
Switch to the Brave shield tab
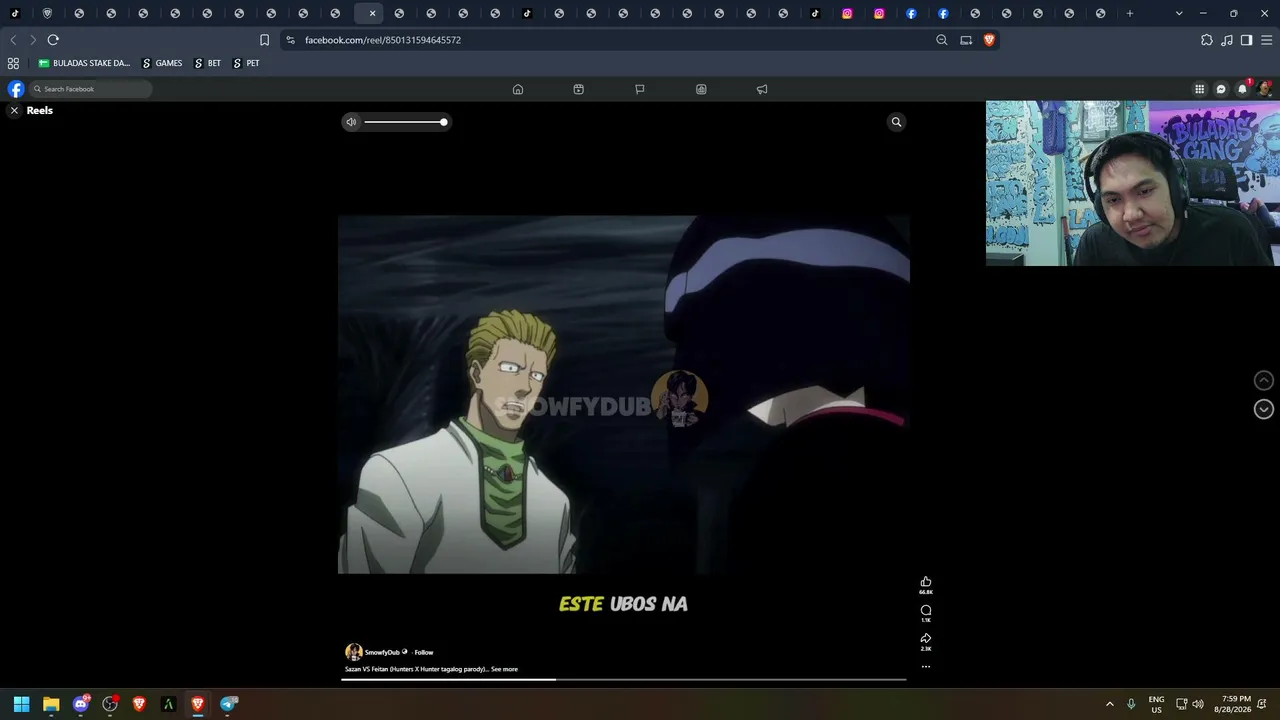pyautogui.click(x=47, y=14)
